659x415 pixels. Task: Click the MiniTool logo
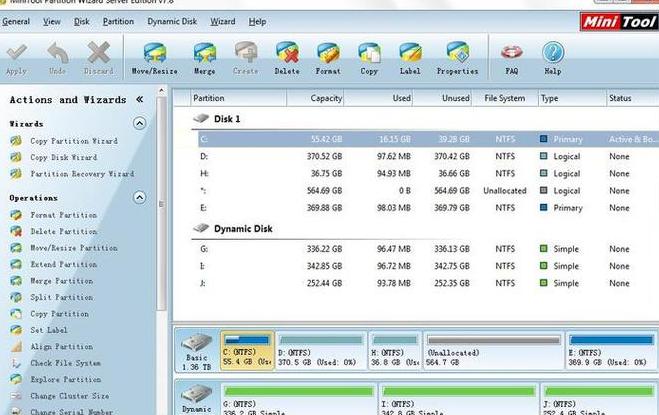619,21
